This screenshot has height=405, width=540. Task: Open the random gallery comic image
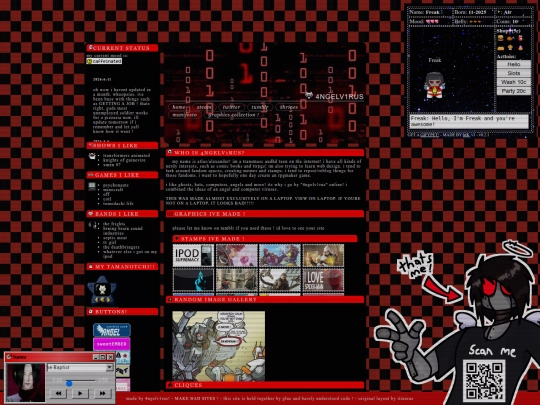[219, 346]
